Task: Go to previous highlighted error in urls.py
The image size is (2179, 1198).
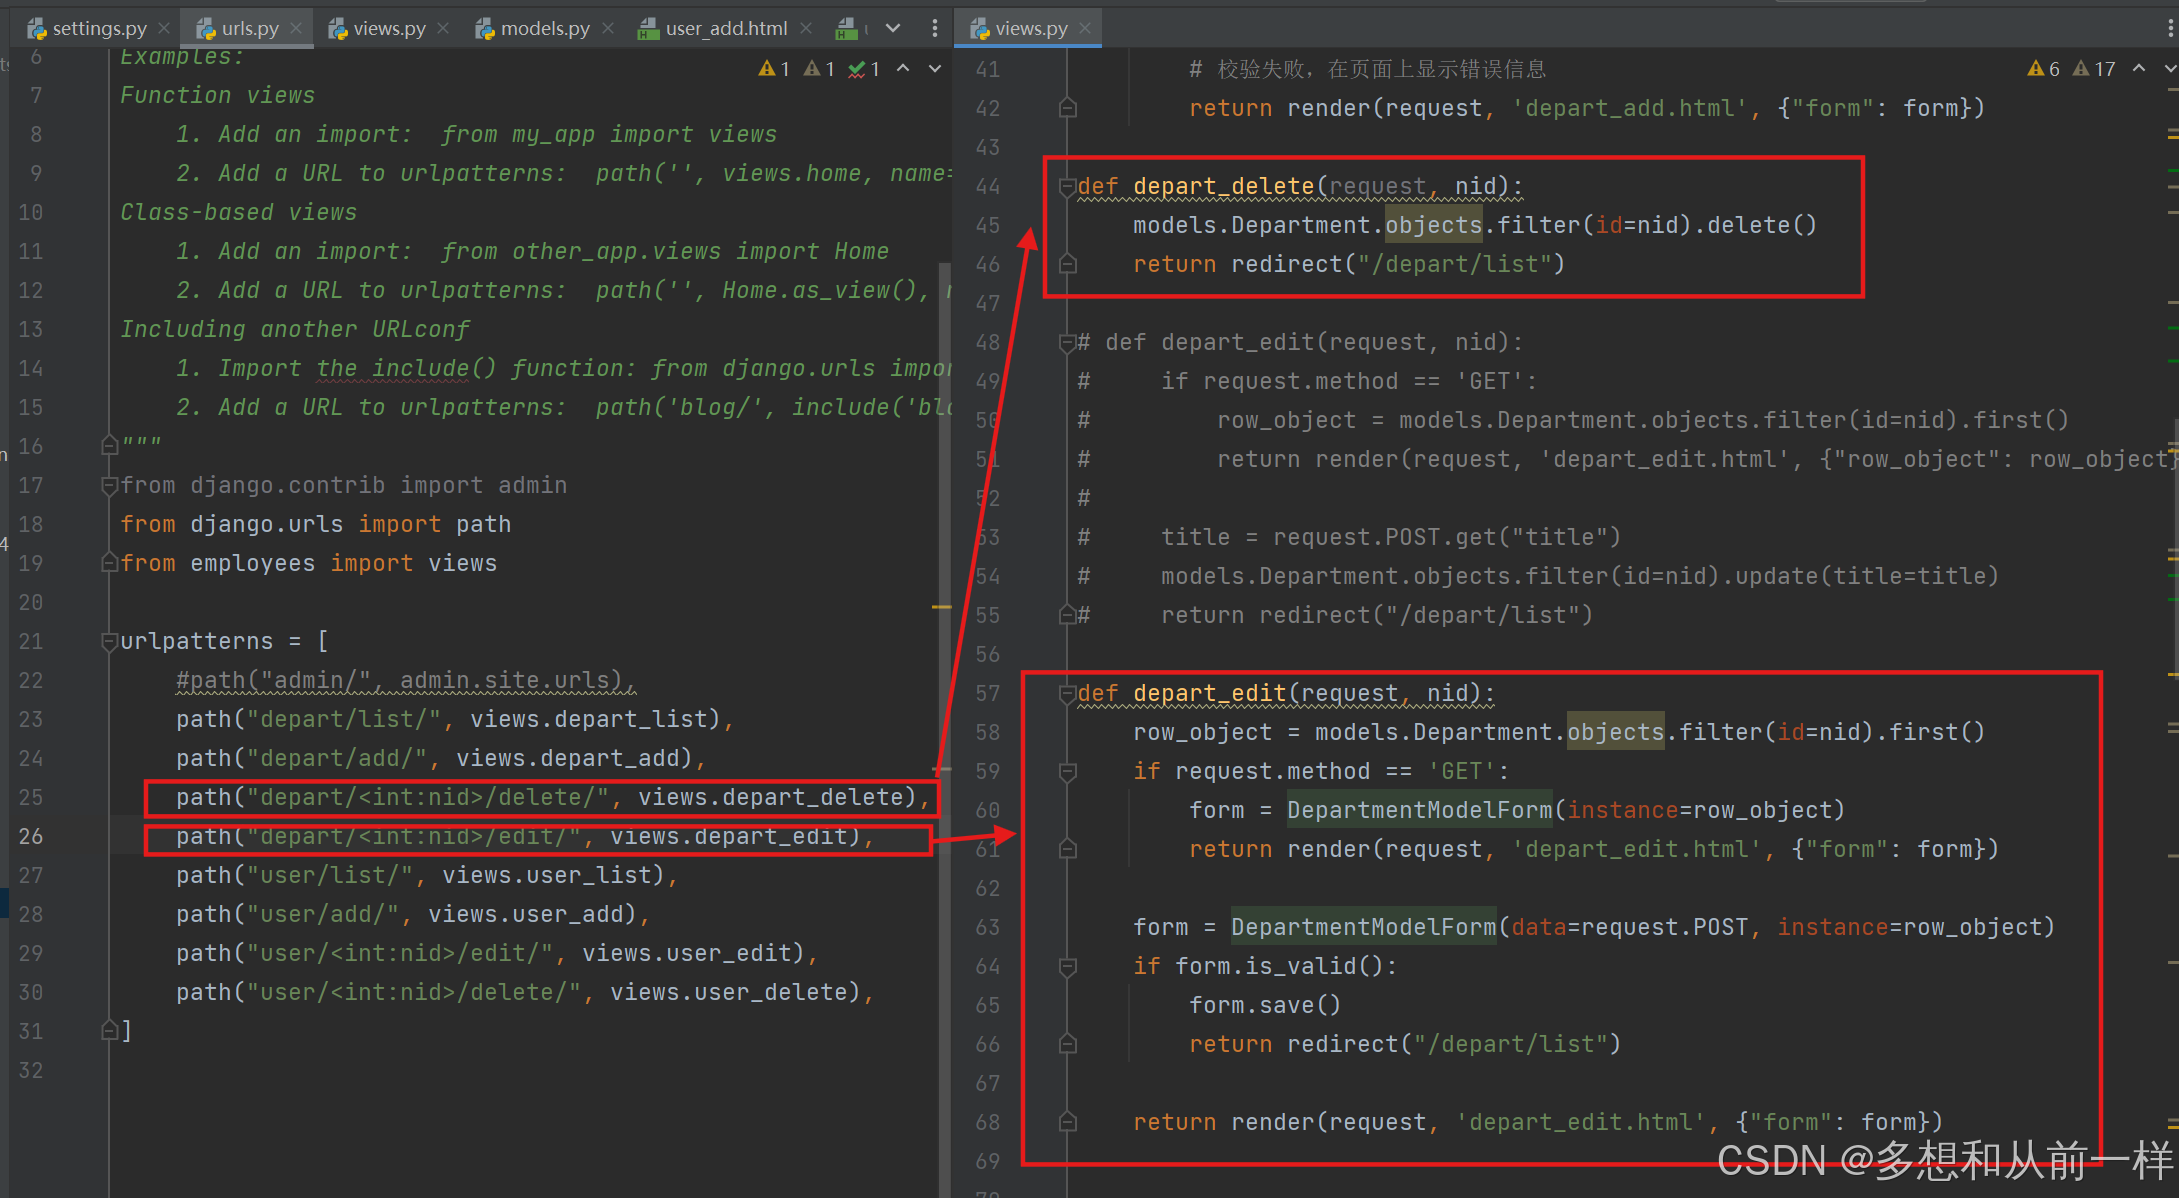Action: coord(903,68)
